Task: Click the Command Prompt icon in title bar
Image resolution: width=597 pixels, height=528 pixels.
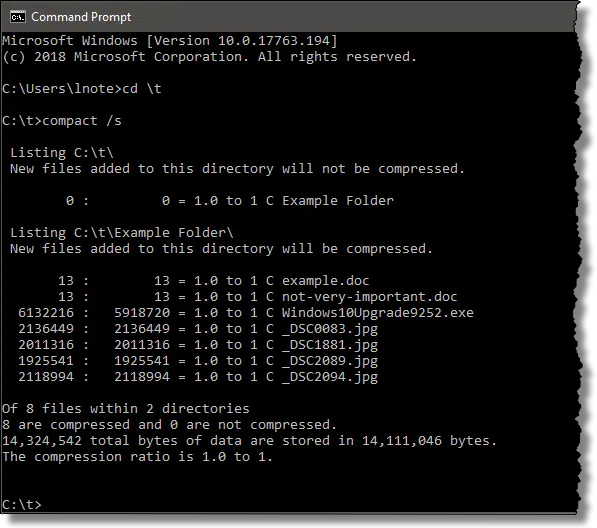Action: tap(18, 17)
